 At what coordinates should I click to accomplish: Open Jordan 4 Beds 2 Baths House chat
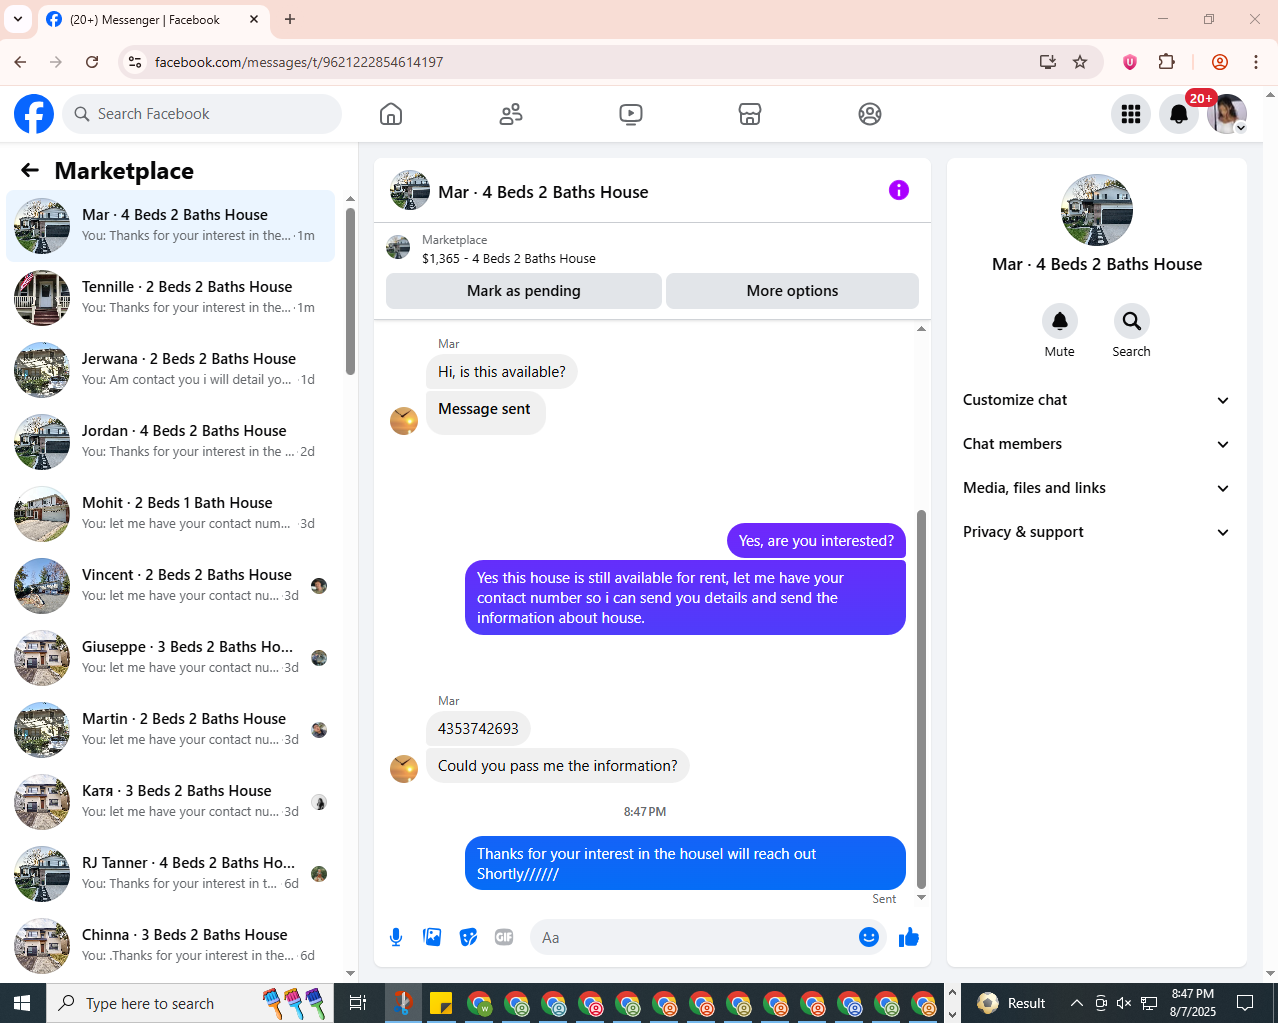171,442
